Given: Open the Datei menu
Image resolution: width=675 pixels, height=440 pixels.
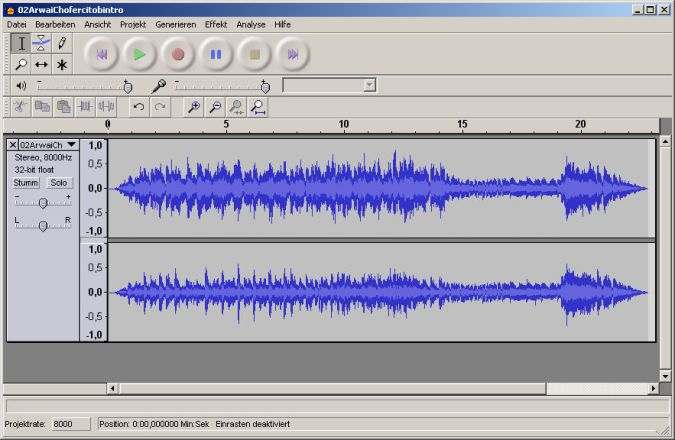Looking at the screenshot, I should point(16,25).
